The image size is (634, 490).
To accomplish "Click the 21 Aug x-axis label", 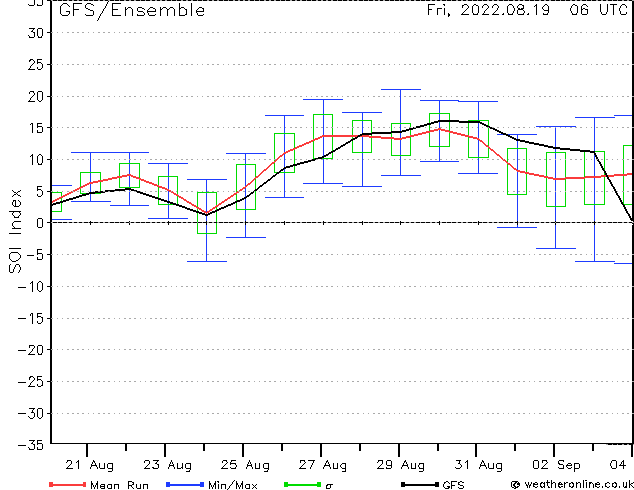I will point(89,465).
